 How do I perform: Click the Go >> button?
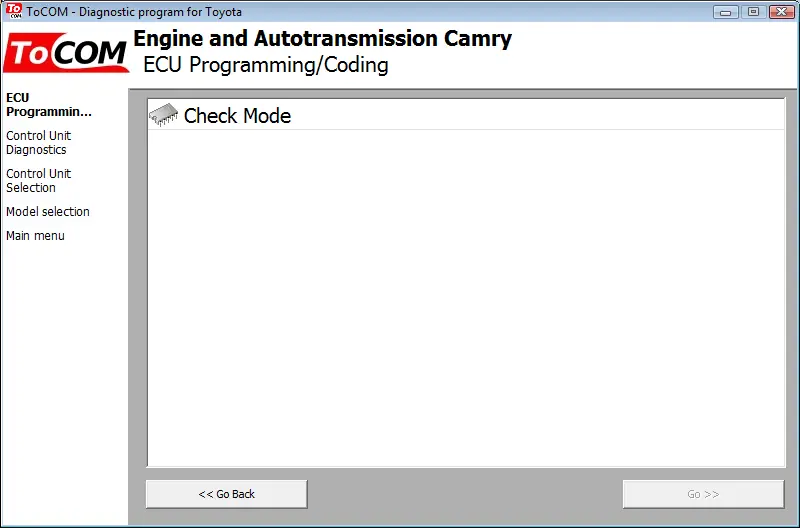tap(703, 494)
